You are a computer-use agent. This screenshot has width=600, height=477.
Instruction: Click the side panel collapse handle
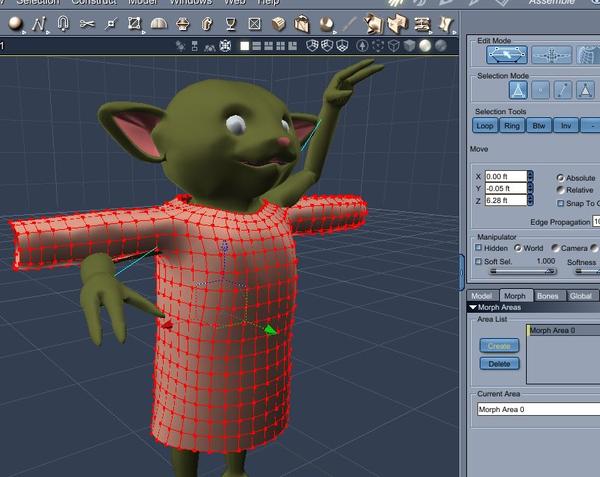[462, 272]
